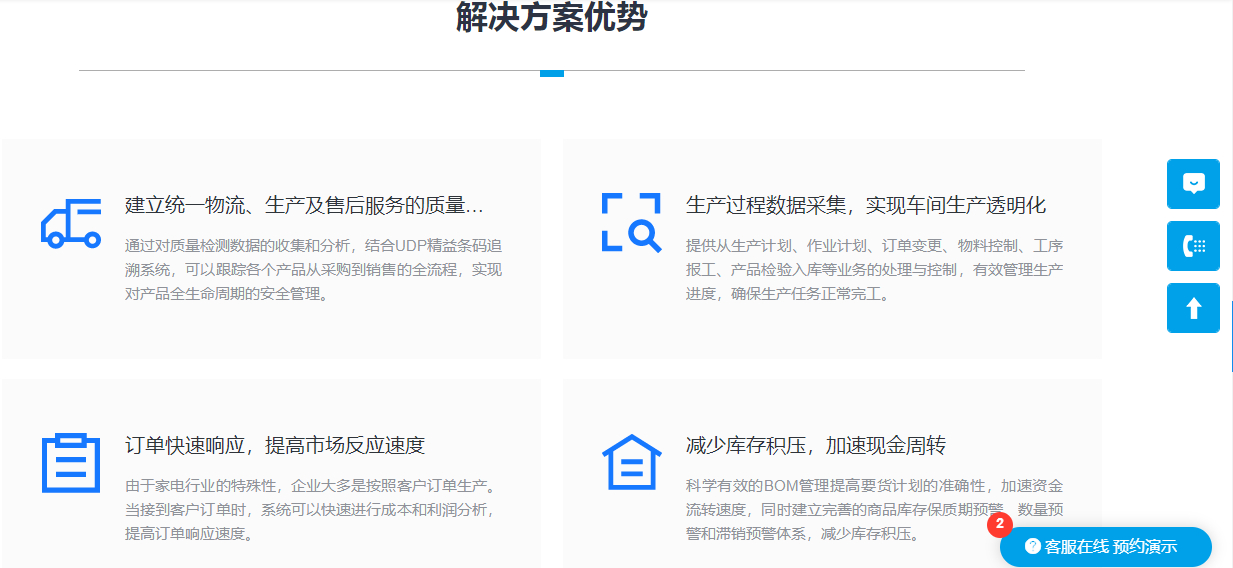Open 客服在线 预约演示 chat button
The height and width of the screenshot is (568, 1233).
(1106, 547)
